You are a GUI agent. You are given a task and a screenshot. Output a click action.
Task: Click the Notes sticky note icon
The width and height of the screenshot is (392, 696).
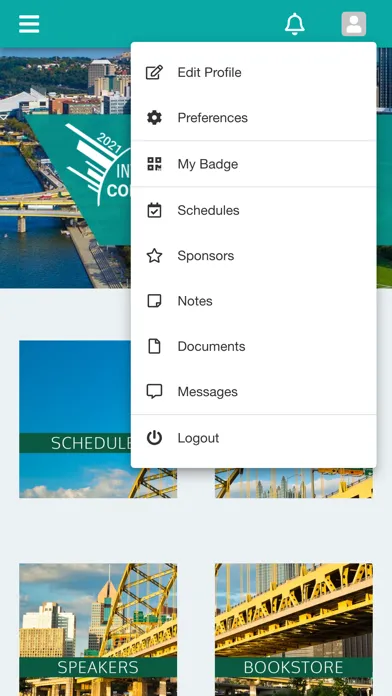pos(154,301)
